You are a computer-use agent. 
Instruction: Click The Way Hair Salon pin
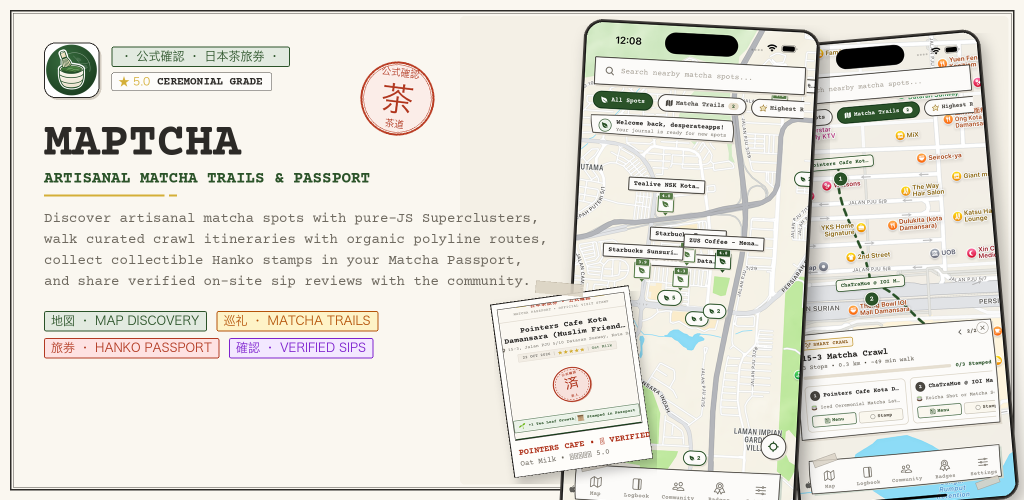click(906, 191)
